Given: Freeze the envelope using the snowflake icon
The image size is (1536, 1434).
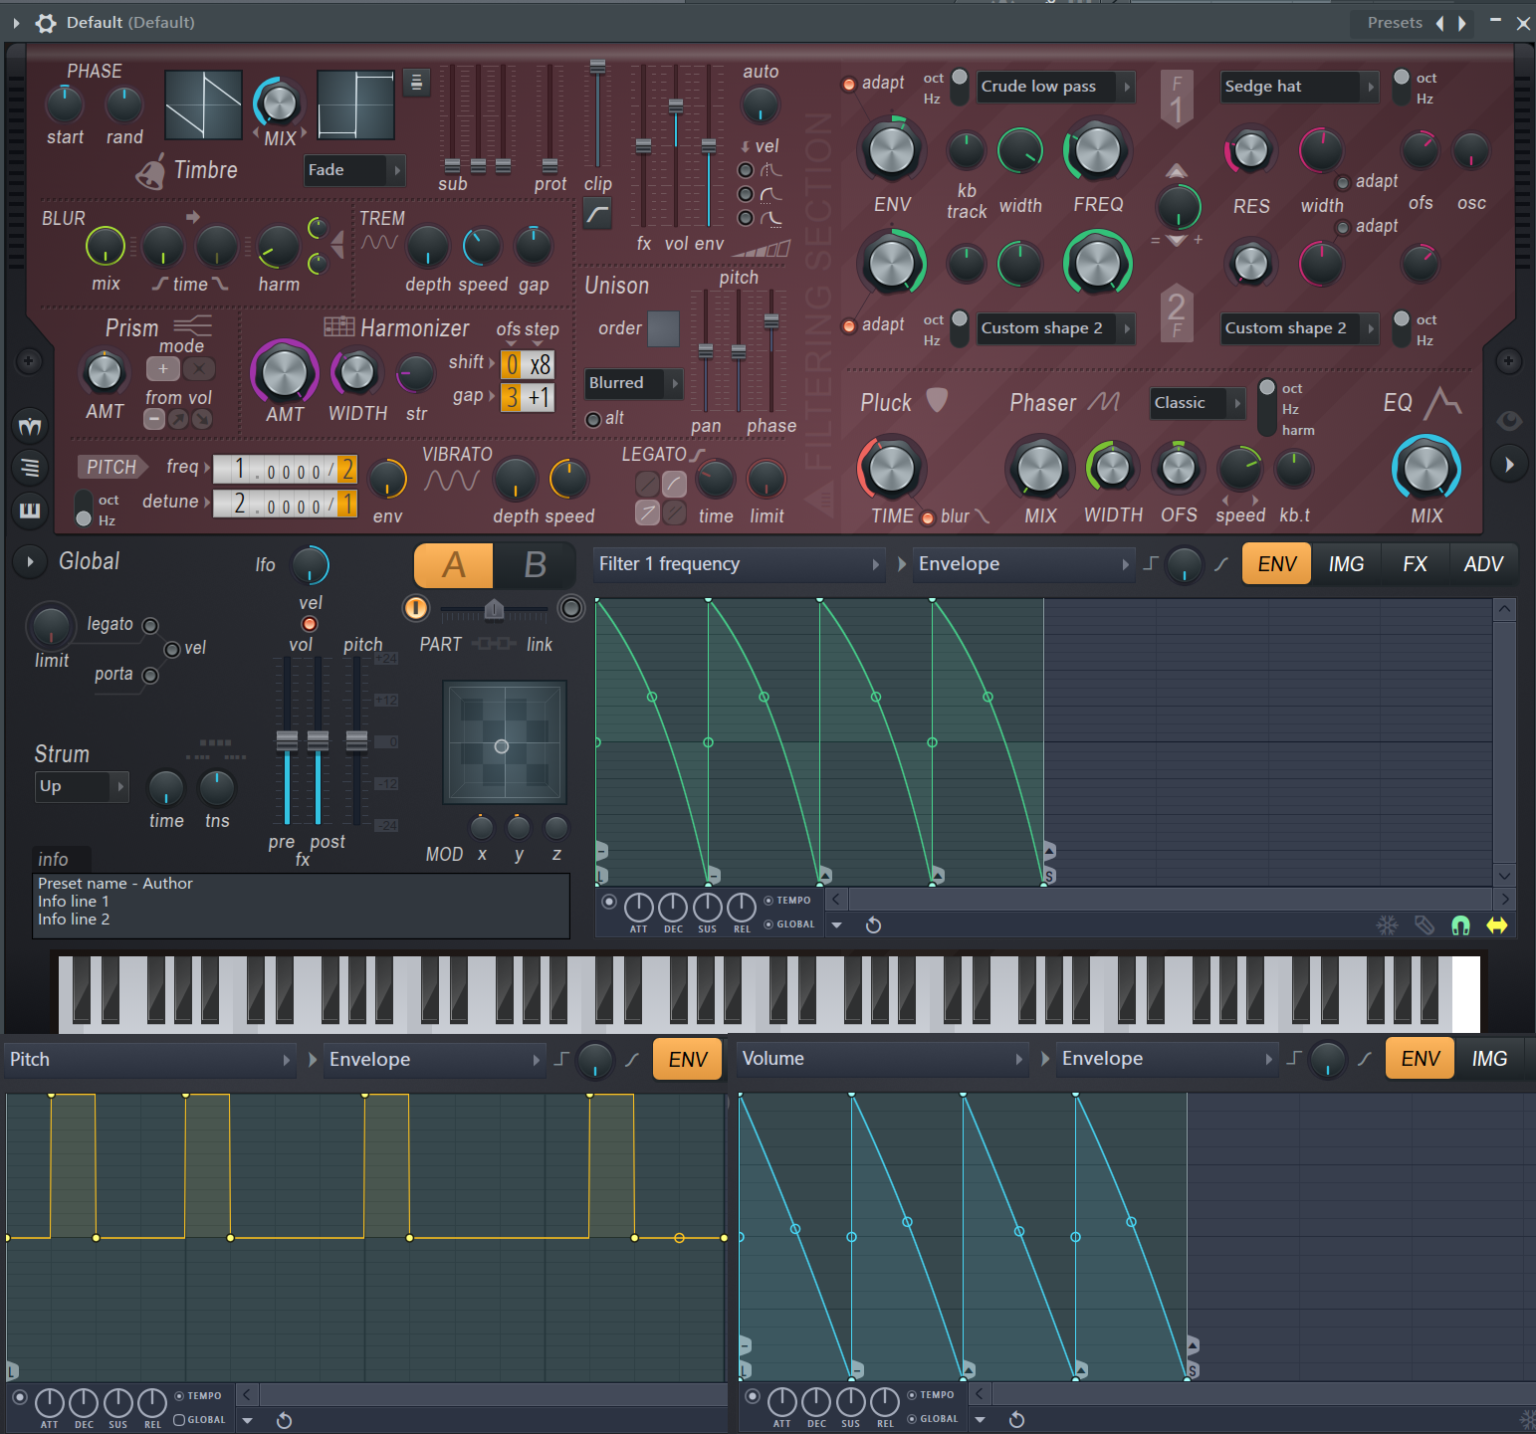Looking at the screenshot, I should [1387, 926].
